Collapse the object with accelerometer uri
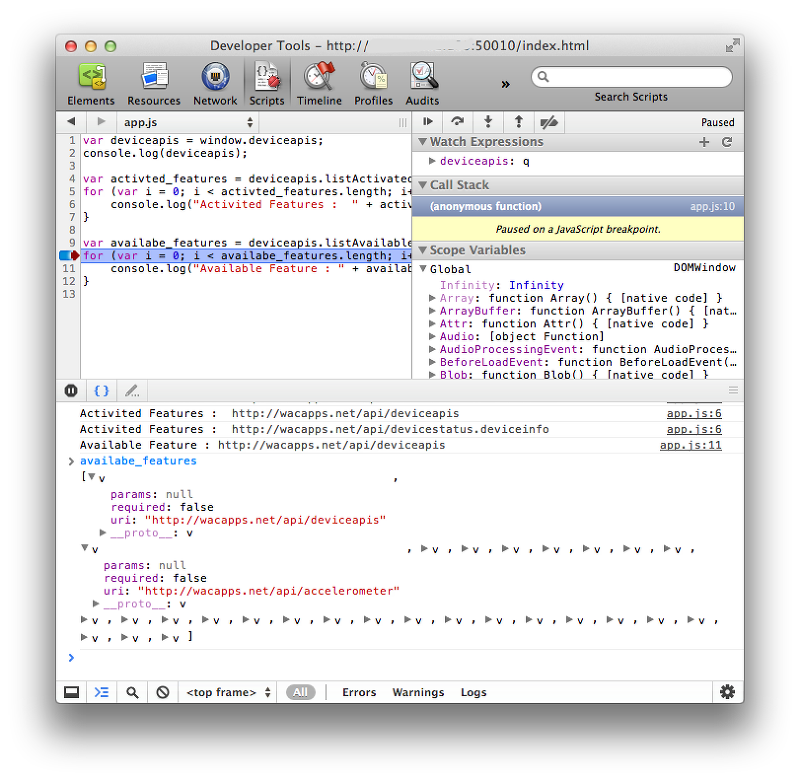This screenshot has width=800, height=781. (x=85, y=547)
